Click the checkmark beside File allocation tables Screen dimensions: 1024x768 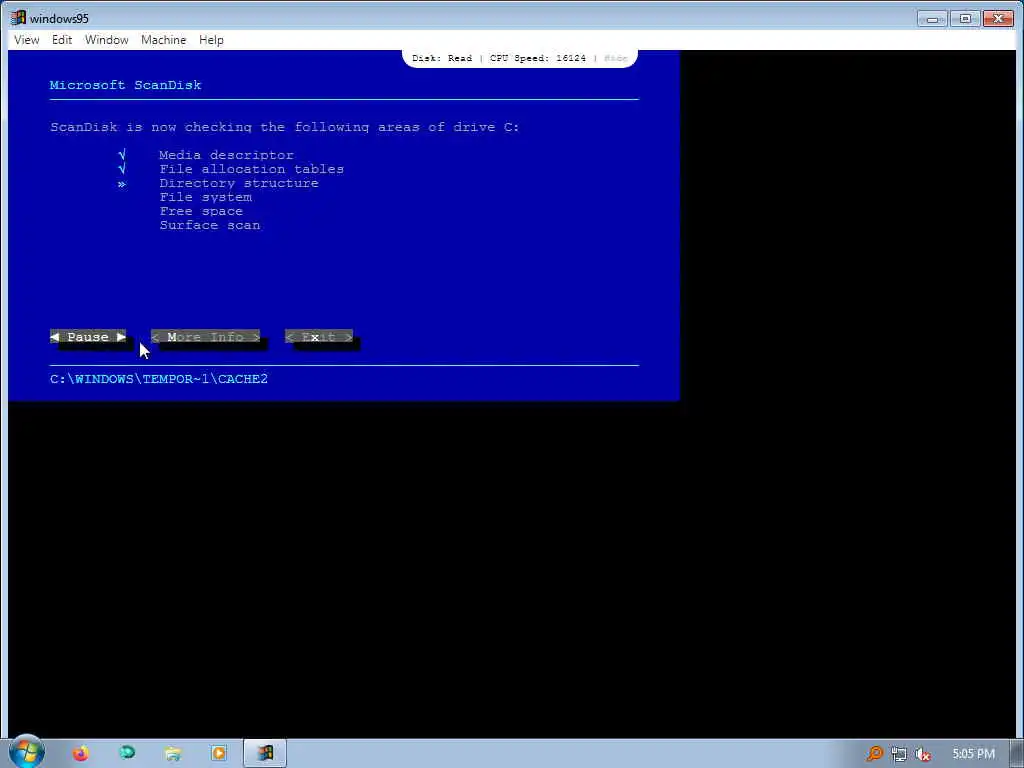tap(121, 168)
